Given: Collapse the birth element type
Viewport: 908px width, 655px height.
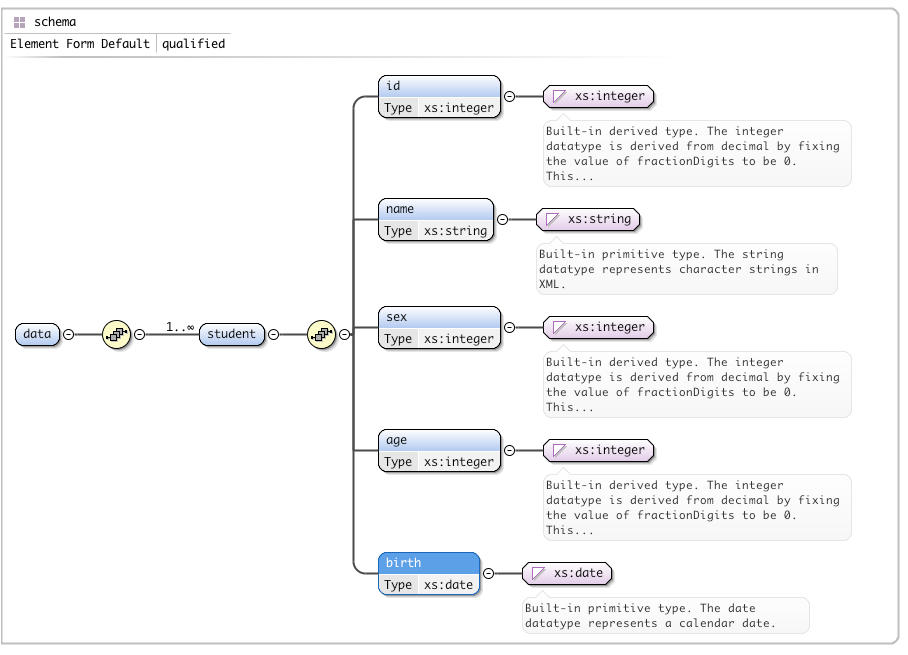Looking at the screenshot, I should (x=489, y=573).
